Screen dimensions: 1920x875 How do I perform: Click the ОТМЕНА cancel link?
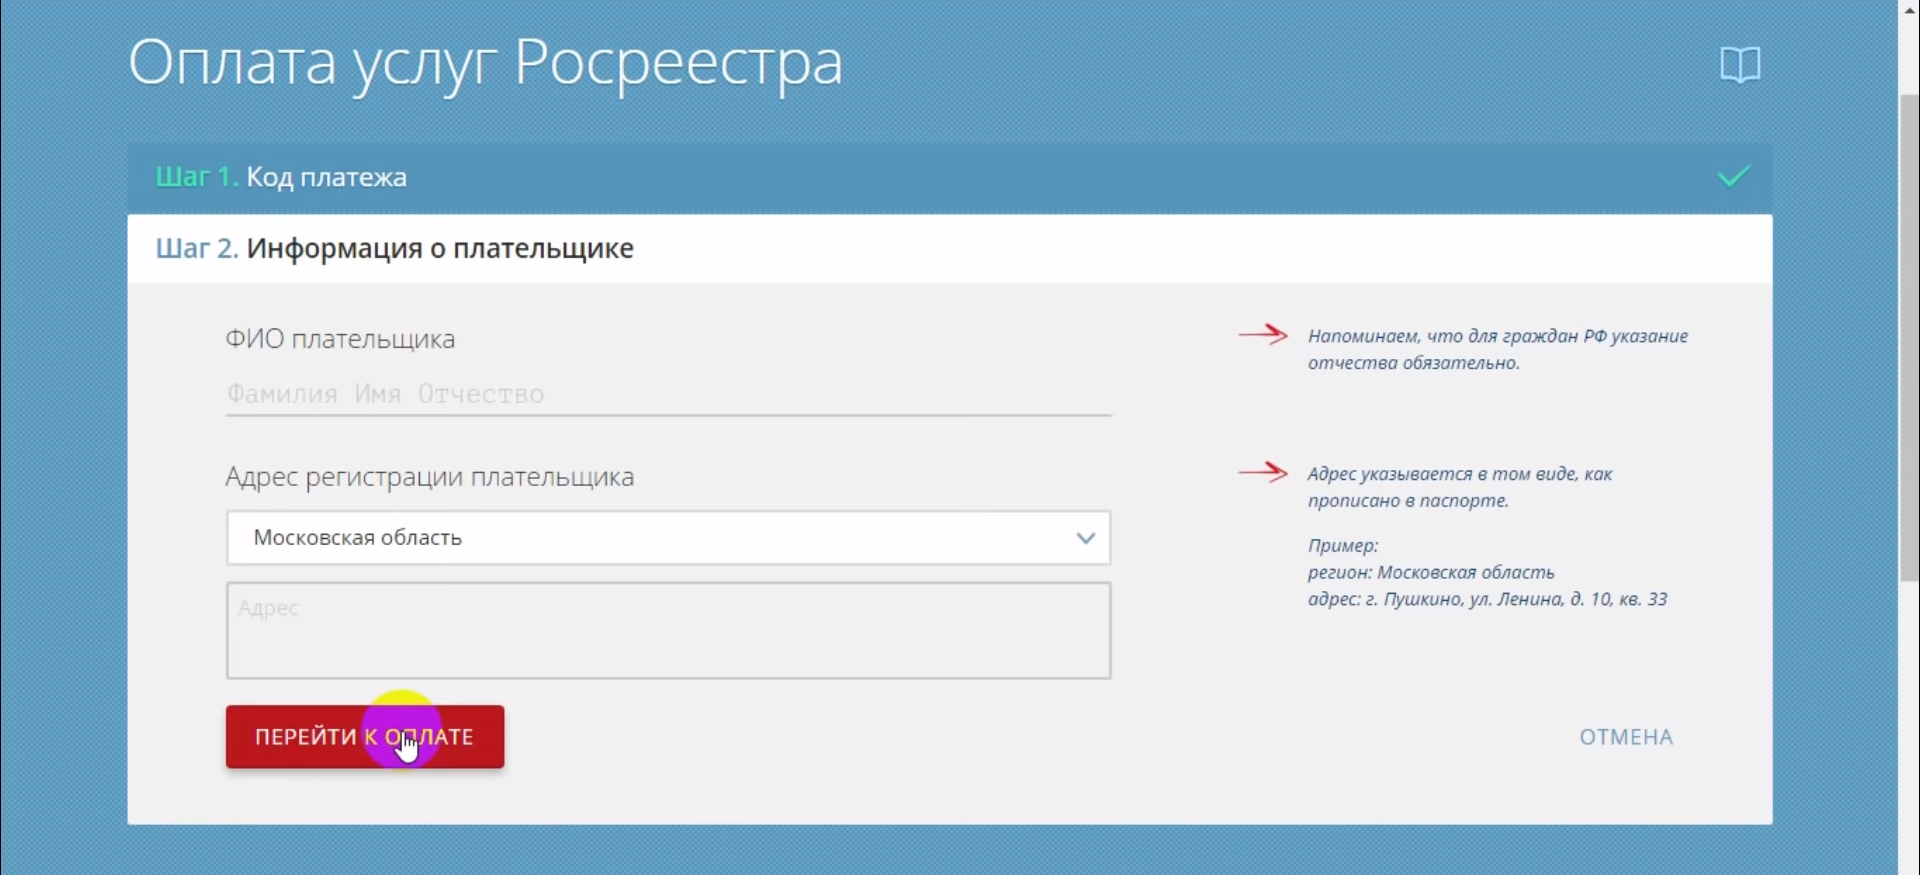pyautogui.click(x=1625, y=737)
